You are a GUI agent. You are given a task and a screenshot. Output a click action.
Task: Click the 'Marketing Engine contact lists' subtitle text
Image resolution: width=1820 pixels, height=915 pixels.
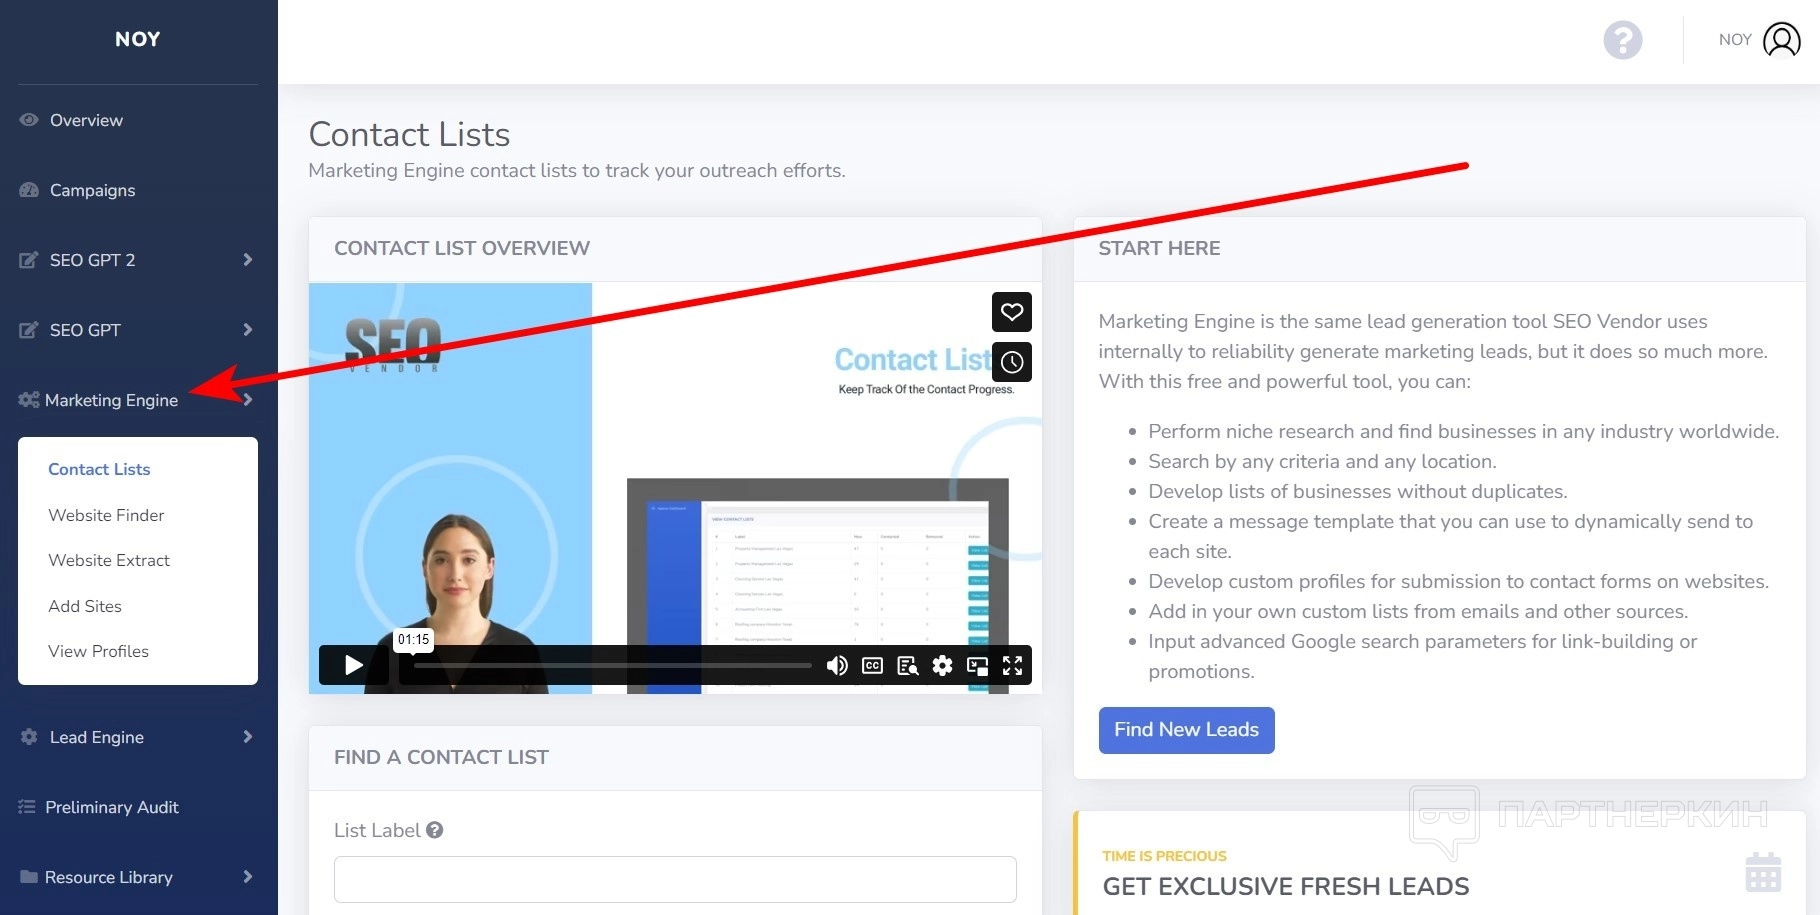577,171
